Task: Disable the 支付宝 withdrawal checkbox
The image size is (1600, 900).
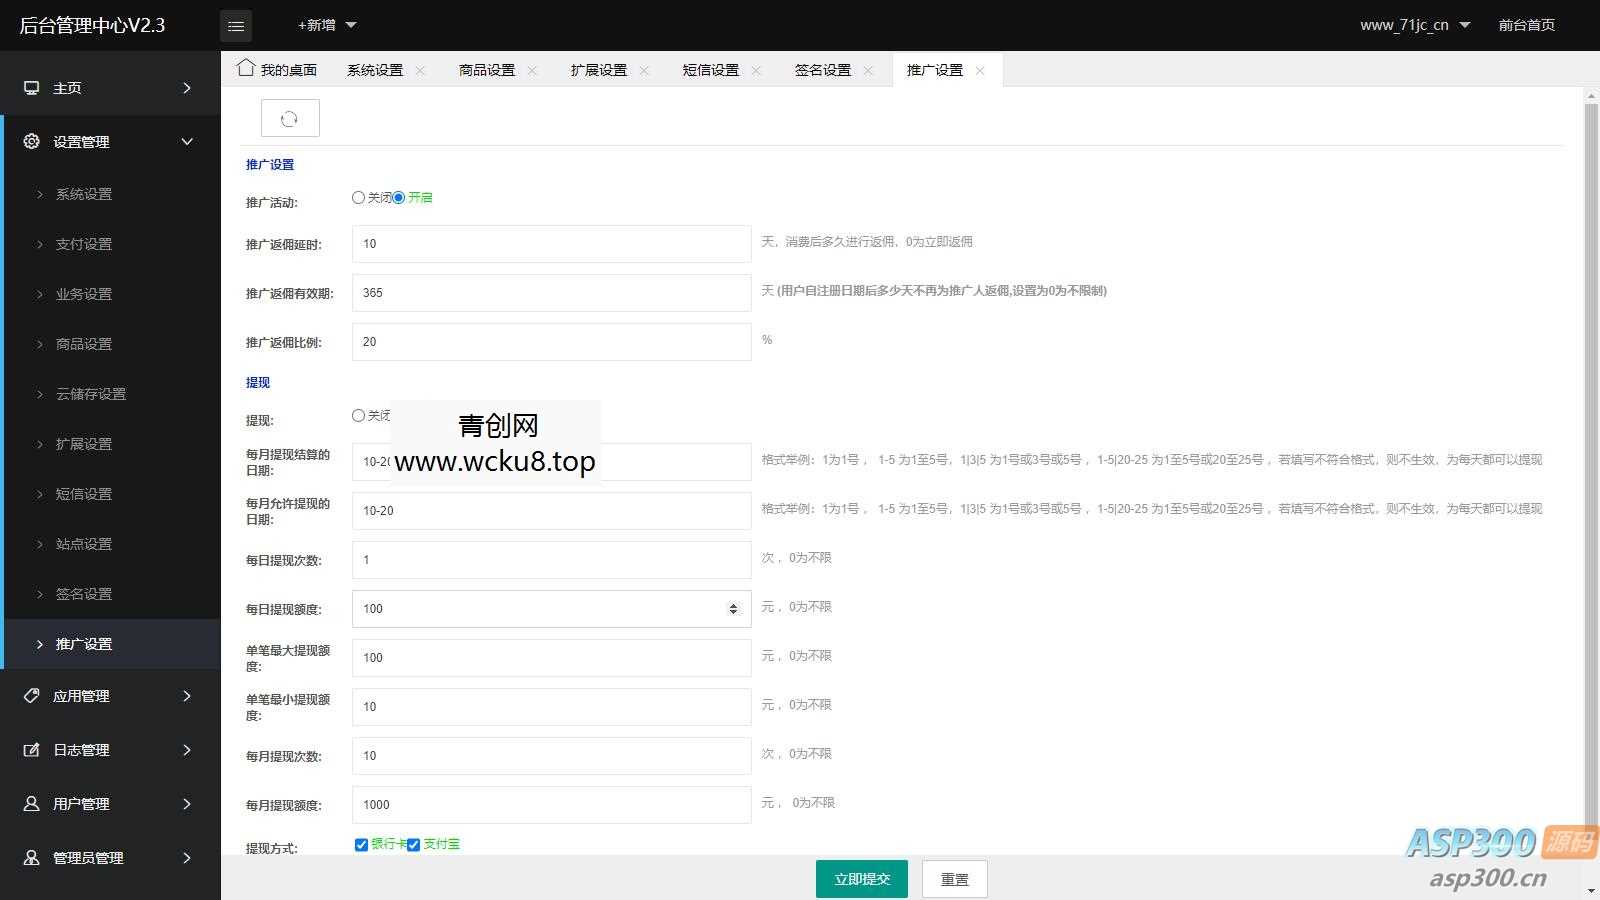Action: (413, 844)
